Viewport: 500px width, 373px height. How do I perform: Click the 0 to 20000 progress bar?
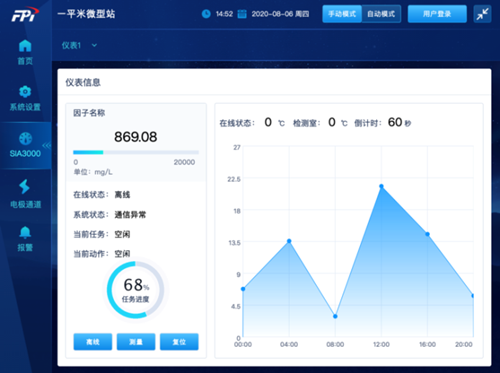tap(136, 152)
